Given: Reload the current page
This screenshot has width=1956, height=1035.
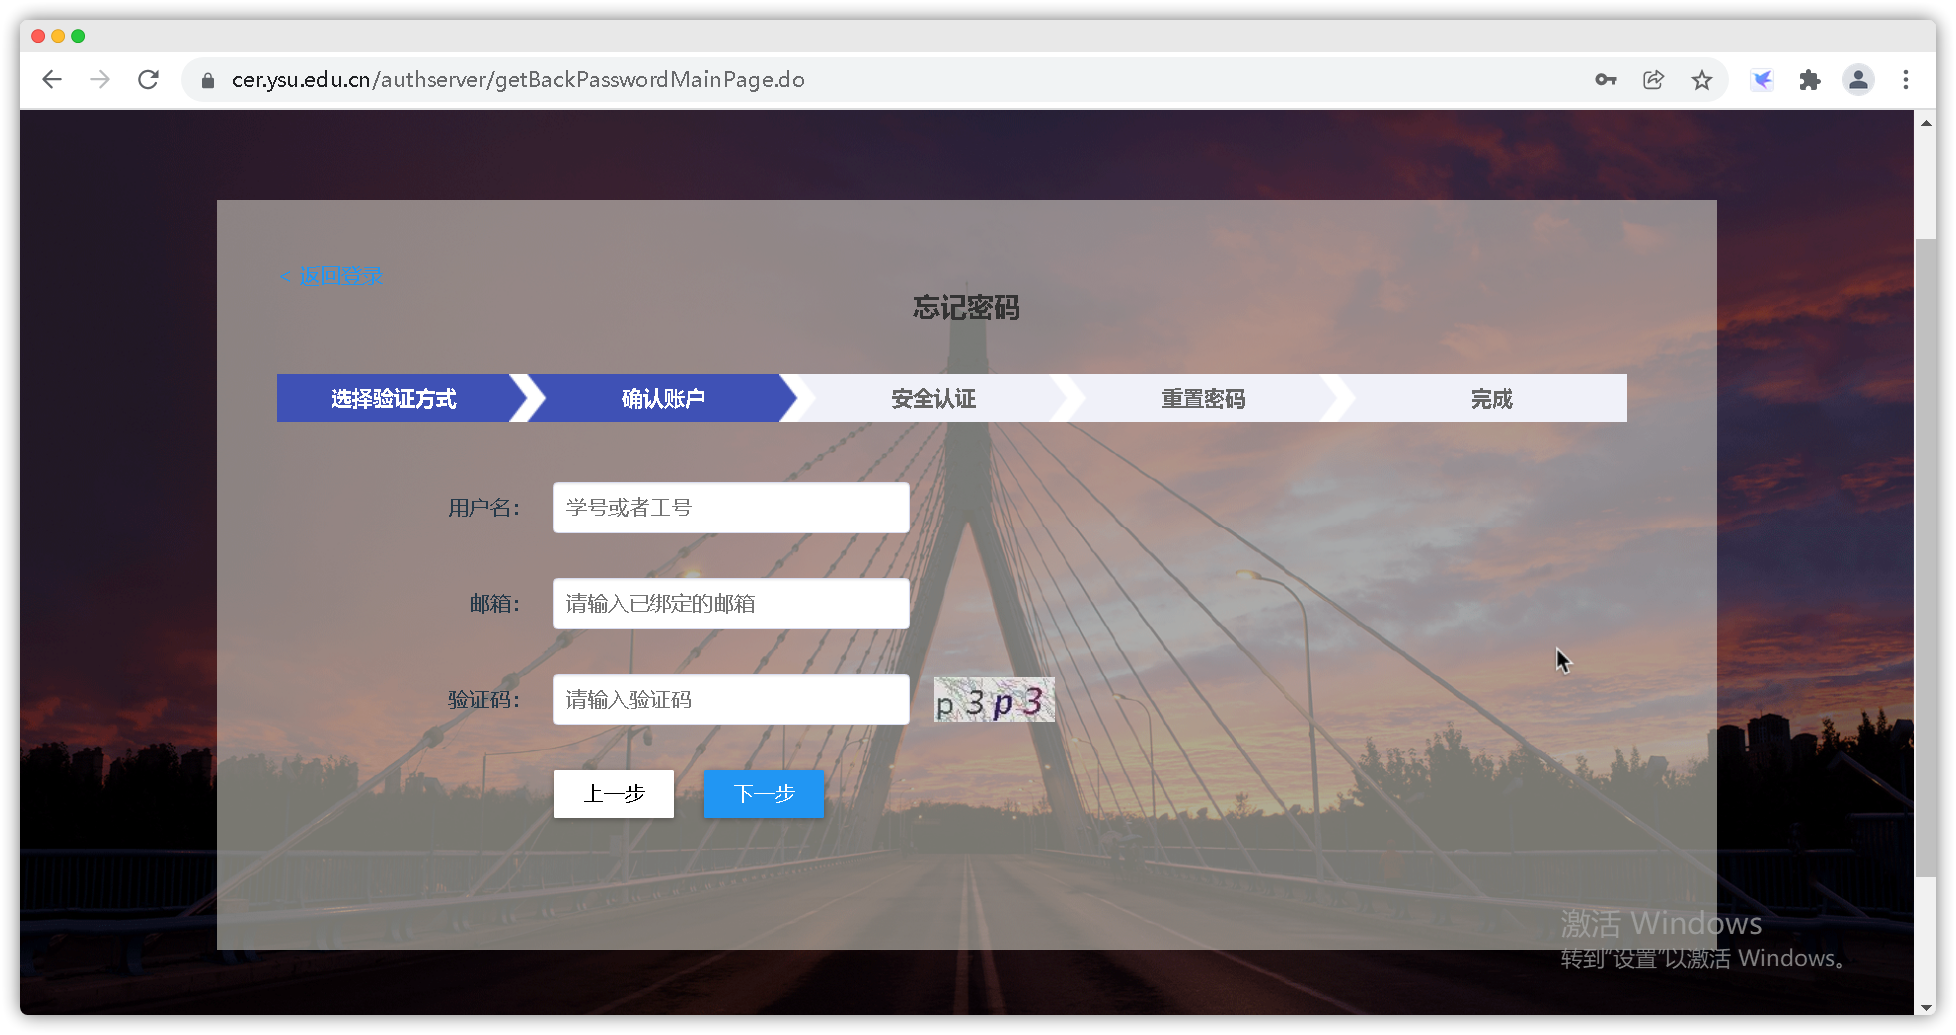Looking at the screenshot, I should 148,80.
